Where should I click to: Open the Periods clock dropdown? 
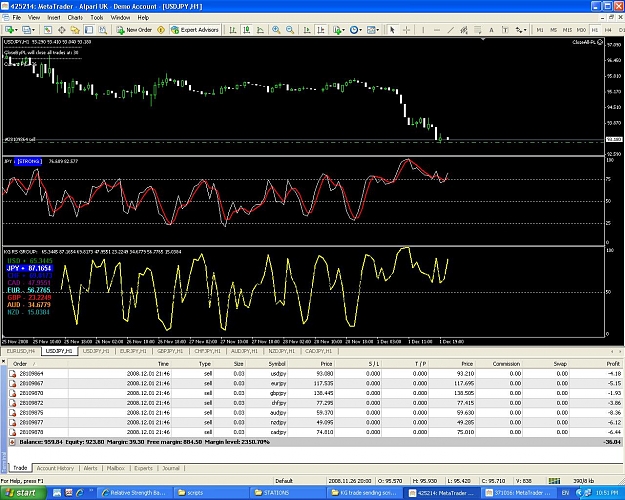click(x=356, y=30)
